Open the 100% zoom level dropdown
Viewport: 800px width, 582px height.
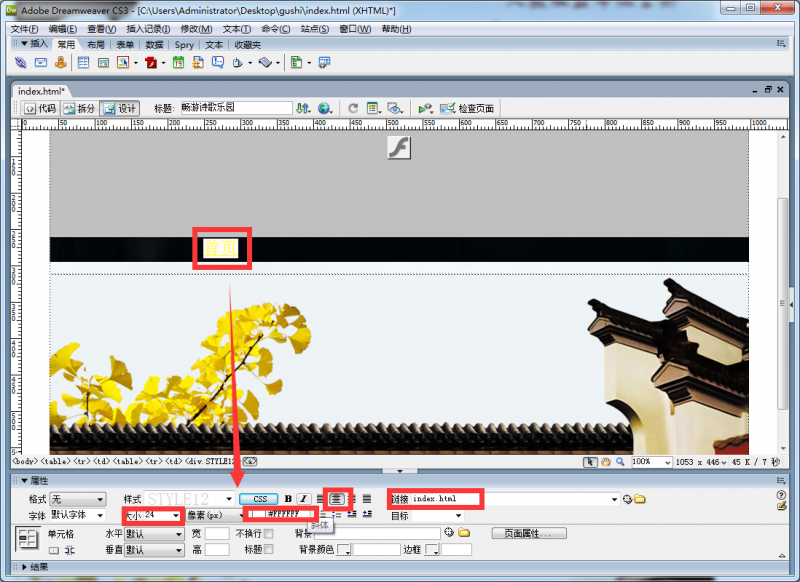pos(652,462)
